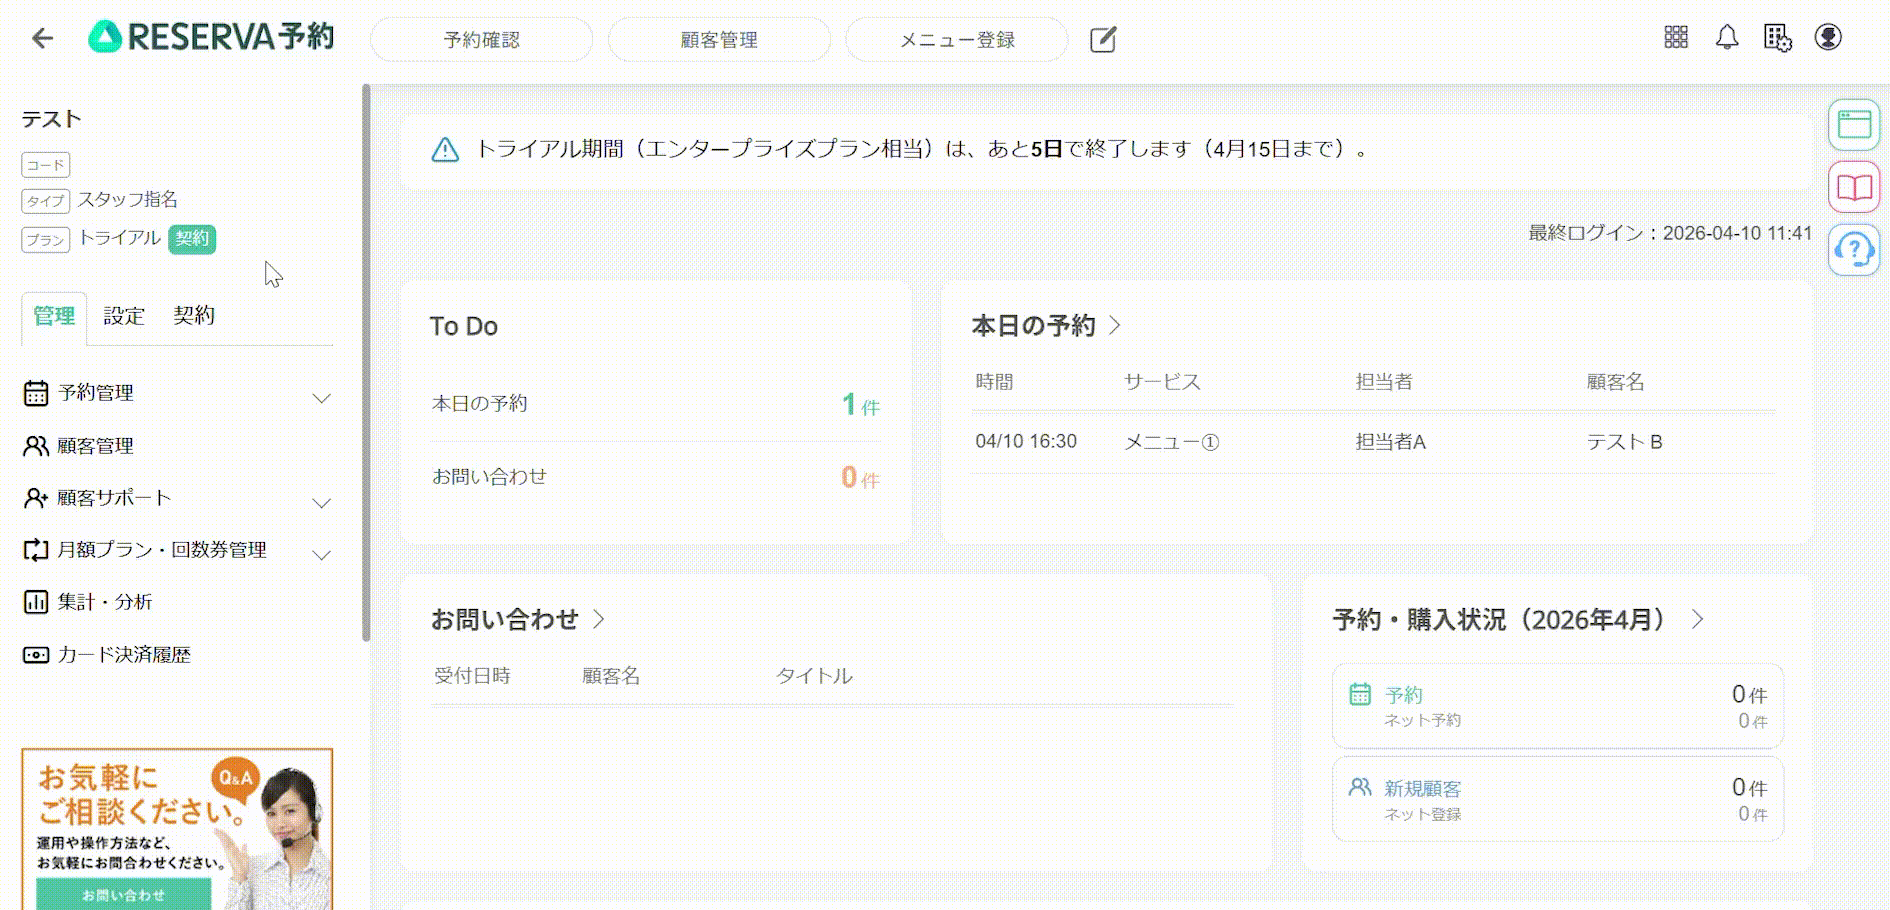
Task: Click the メニュー① service cell
Action: coord(1172,442)
